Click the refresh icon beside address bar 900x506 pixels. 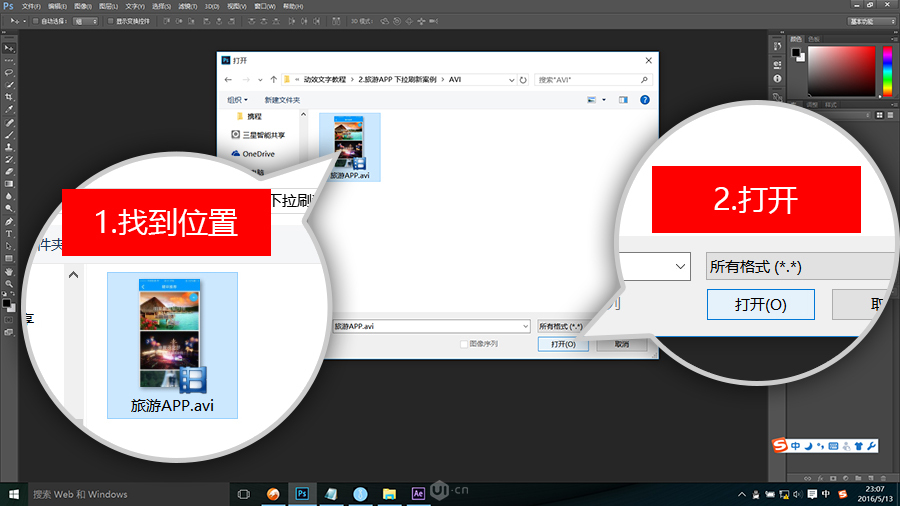click(x=523, y=79)
